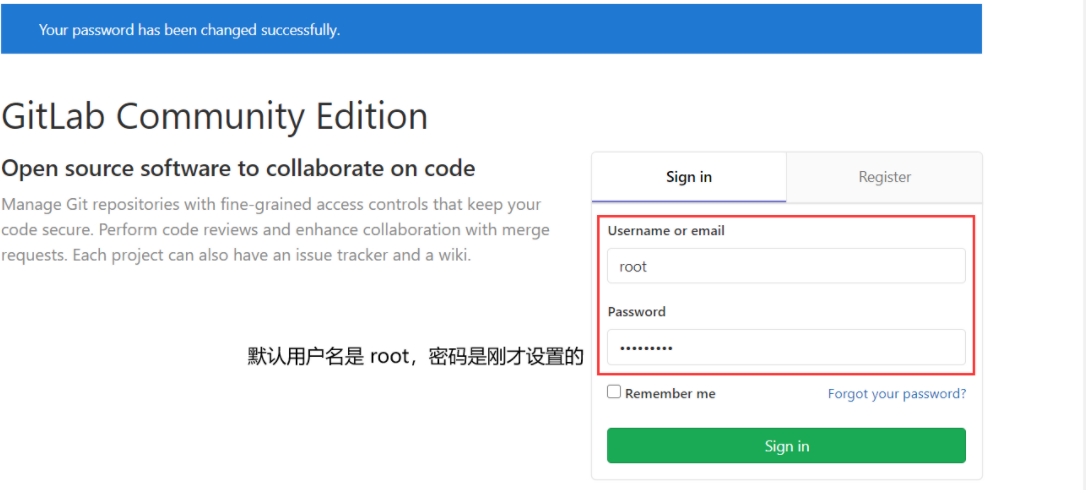Viewport: 1086px width, 490px height.
Task: Click the 'Password' label above the field
Action: point(636,311)
